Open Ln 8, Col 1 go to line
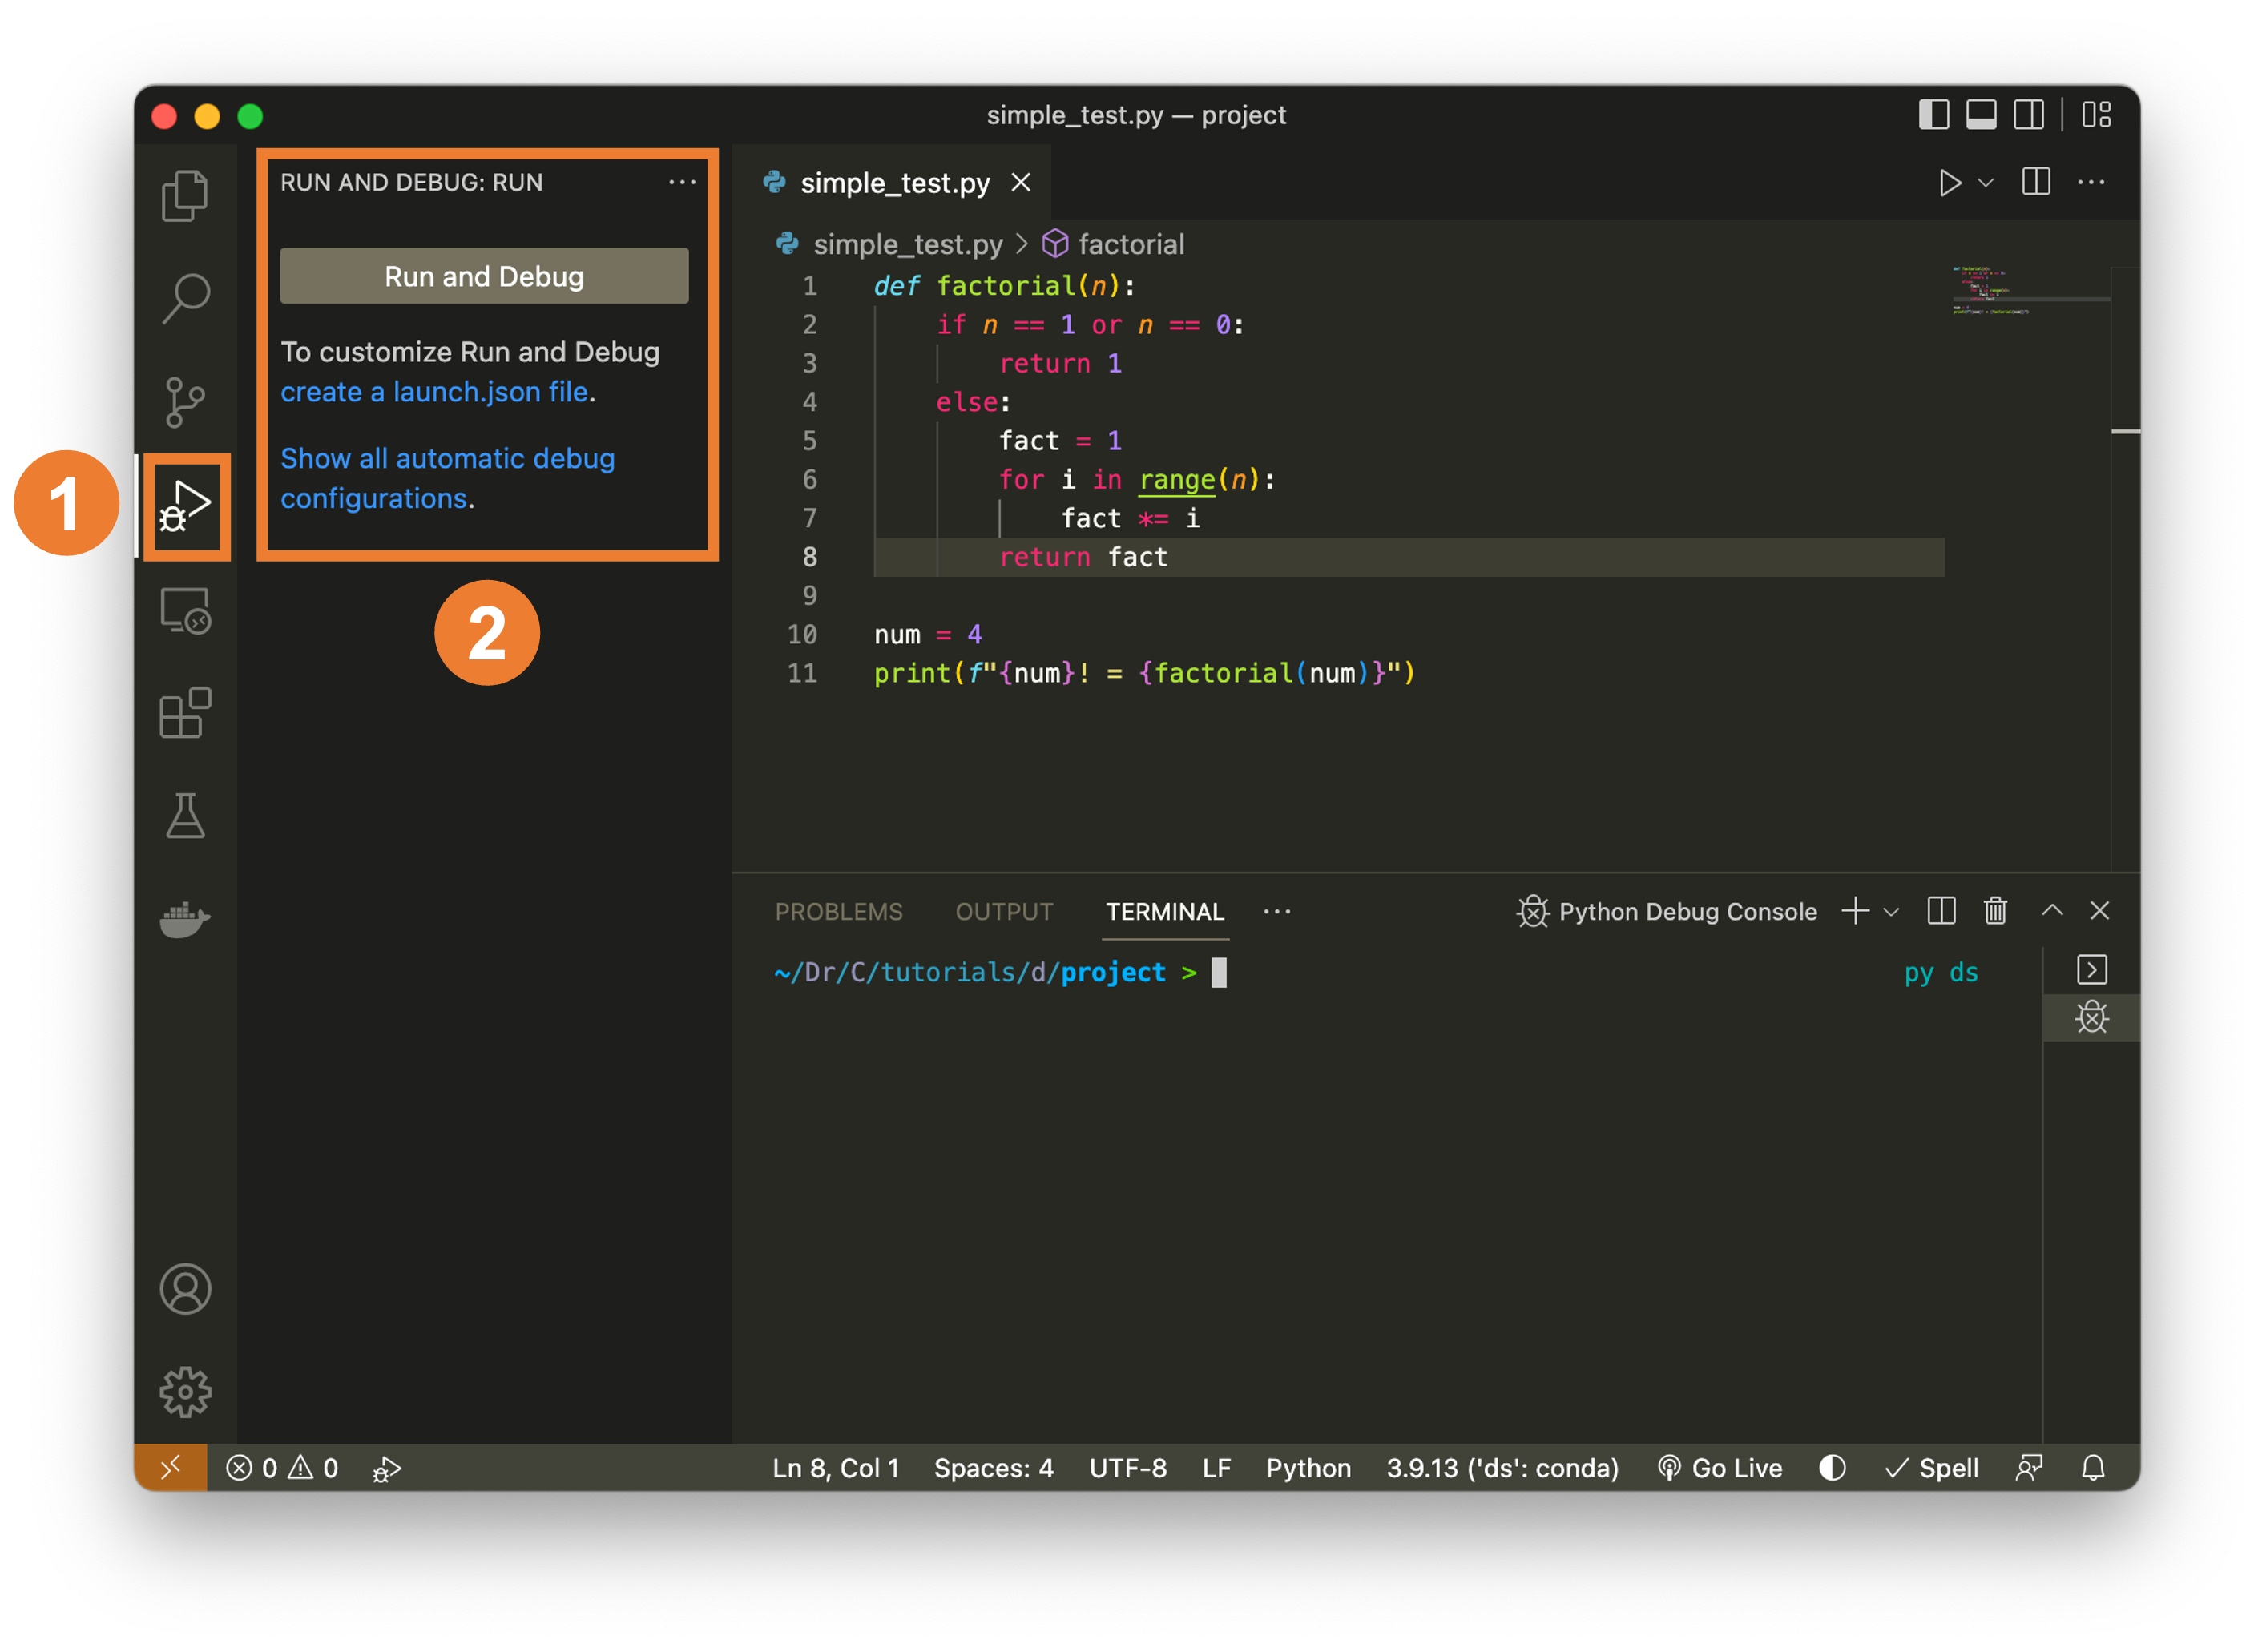This screenshot has height=1652, width=2262. 835,1468
